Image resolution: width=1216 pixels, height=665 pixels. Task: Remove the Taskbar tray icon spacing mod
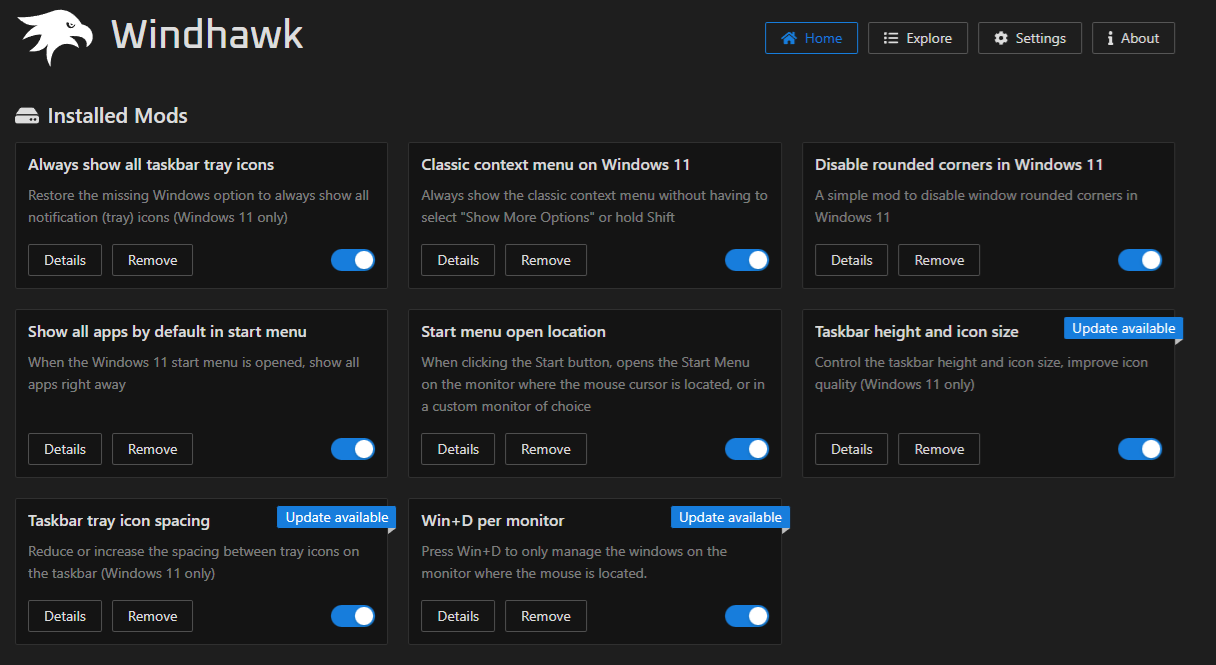coord(152,616)
